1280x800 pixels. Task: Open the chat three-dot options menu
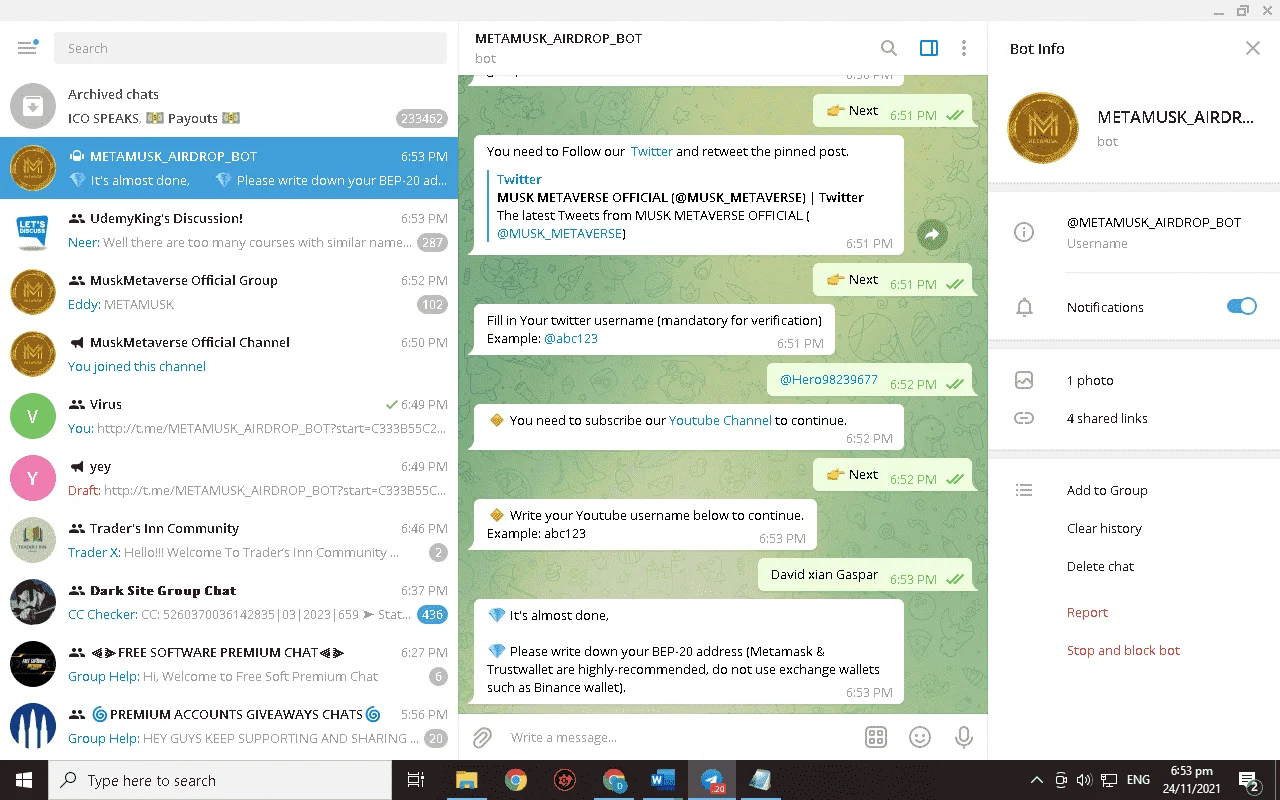[964, 48]
